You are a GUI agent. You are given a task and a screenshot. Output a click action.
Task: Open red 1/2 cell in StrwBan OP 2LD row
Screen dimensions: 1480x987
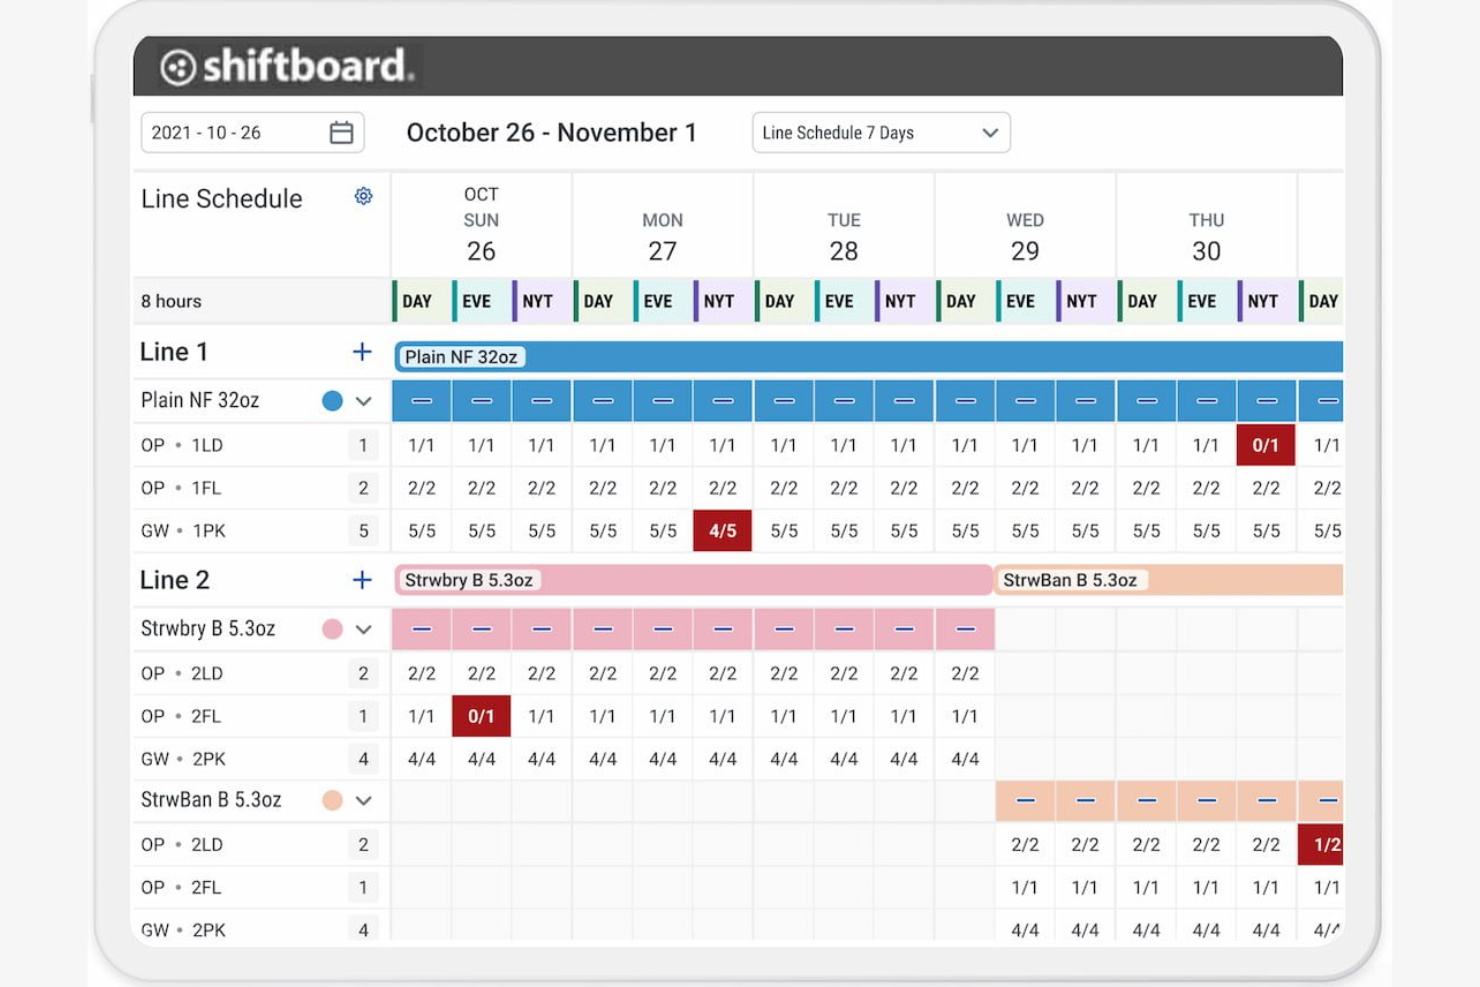tap(1321, 845)
